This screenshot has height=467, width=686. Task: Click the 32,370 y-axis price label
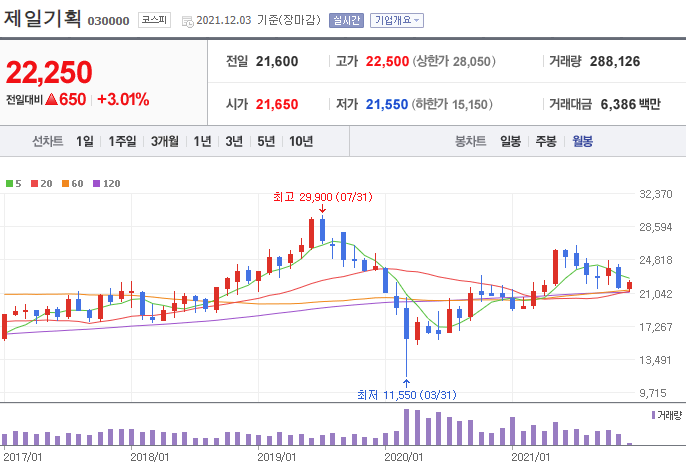(x=656, y=194)
